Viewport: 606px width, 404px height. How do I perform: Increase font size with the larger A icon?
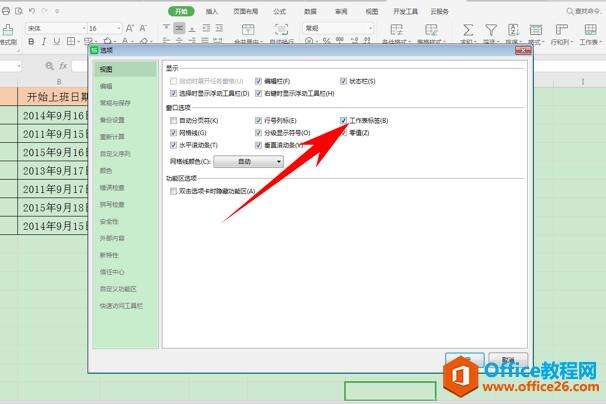click(130, 28)
